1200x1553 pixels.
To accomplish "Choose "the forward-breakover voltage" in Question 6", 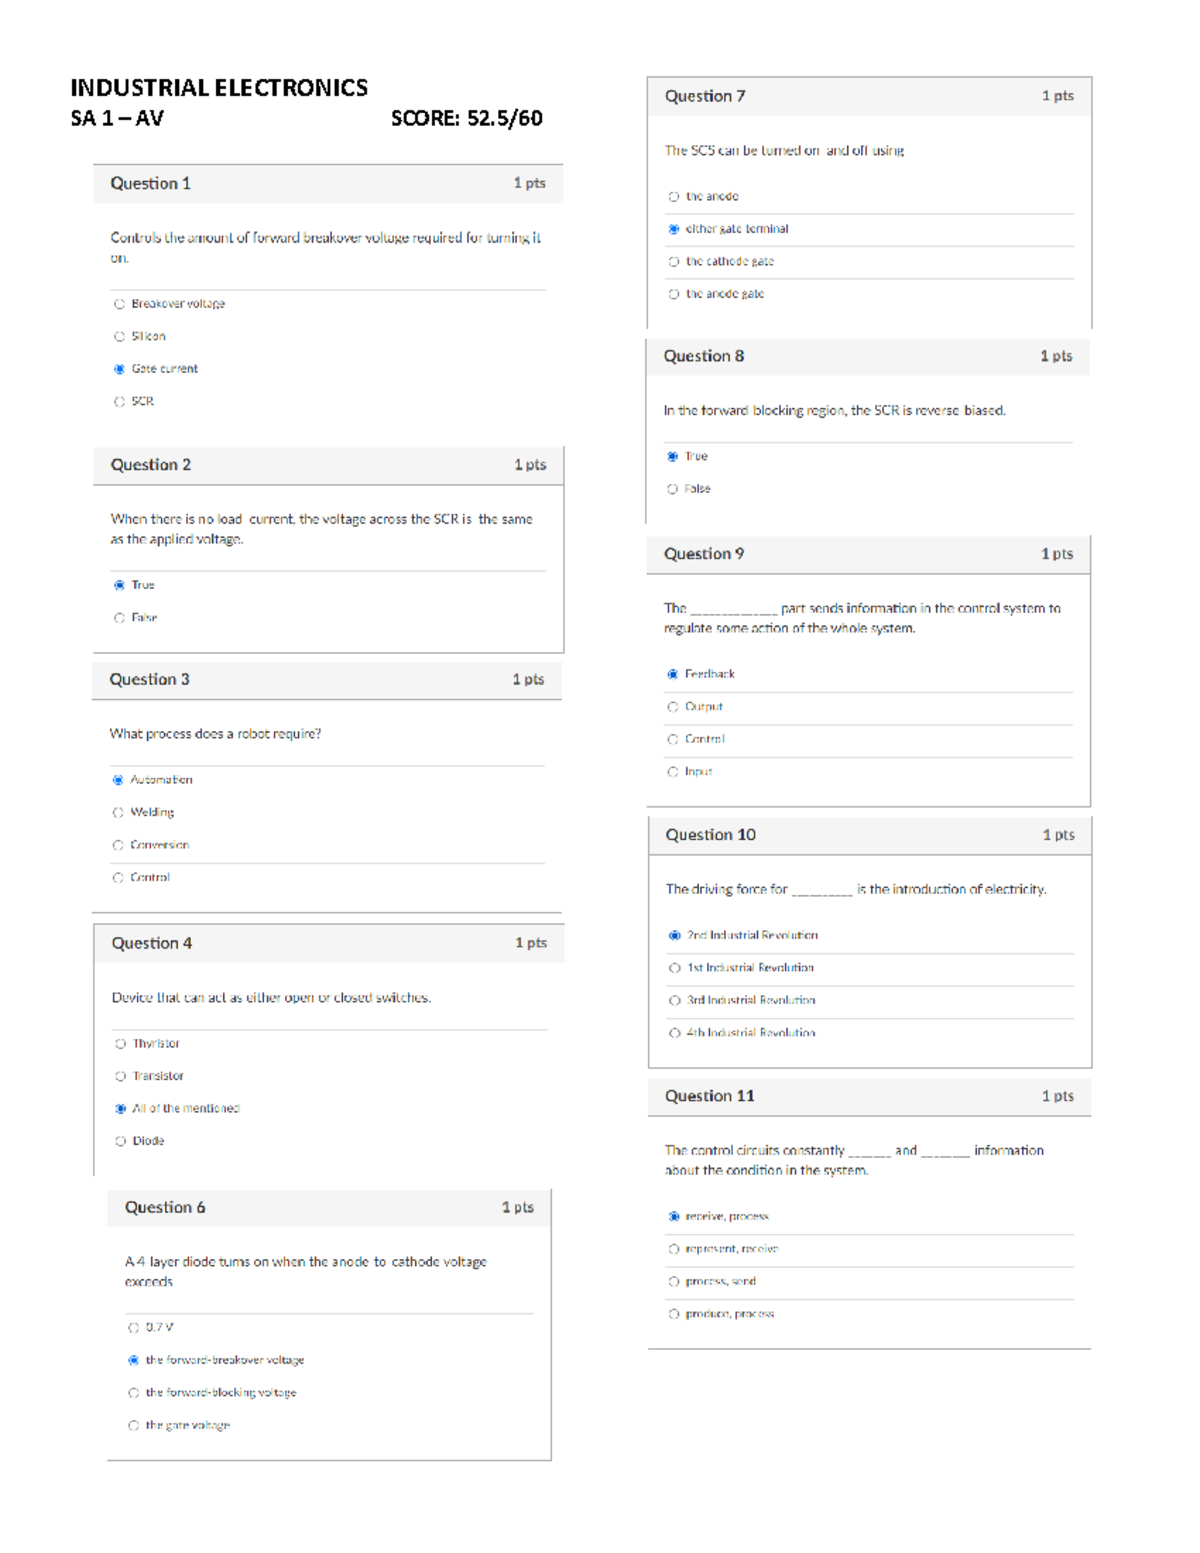I will [x=134, y=1360].
